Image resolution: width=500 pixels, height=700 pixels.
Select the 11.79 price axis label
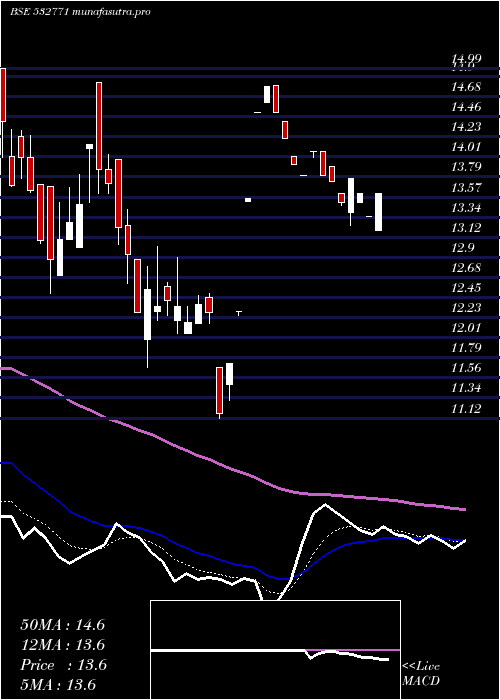[466, 347]
